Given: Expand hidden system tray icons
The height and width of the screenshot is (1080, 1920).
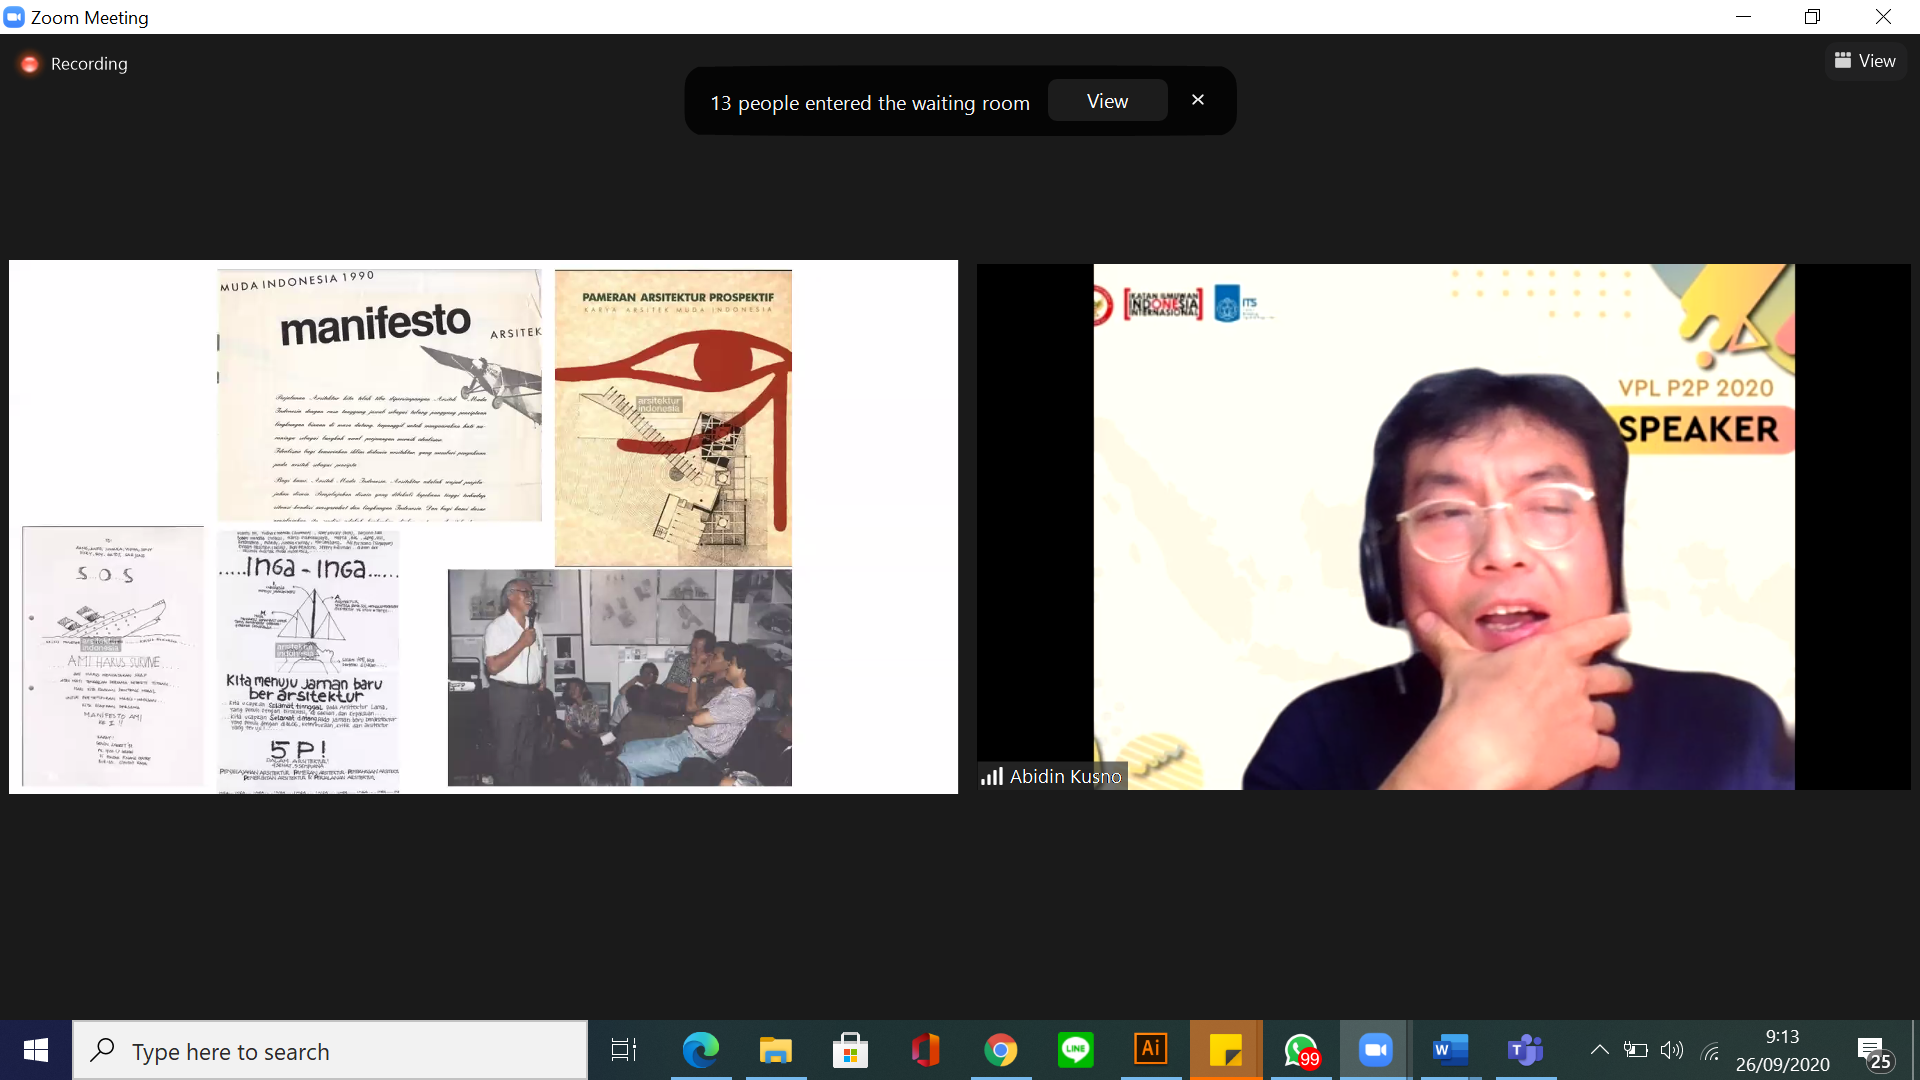Looking at the screenshot, I should (1599, 1050).
